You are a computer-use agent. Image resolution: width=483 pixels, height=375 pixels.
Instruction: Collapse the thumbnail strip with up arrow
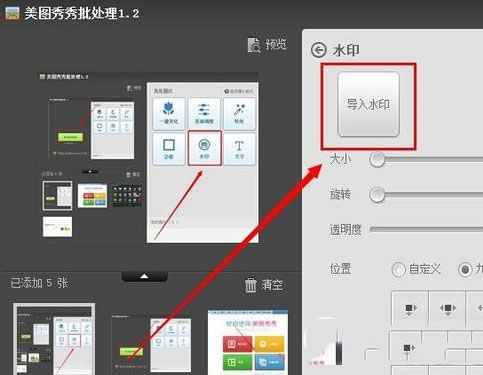144,276
